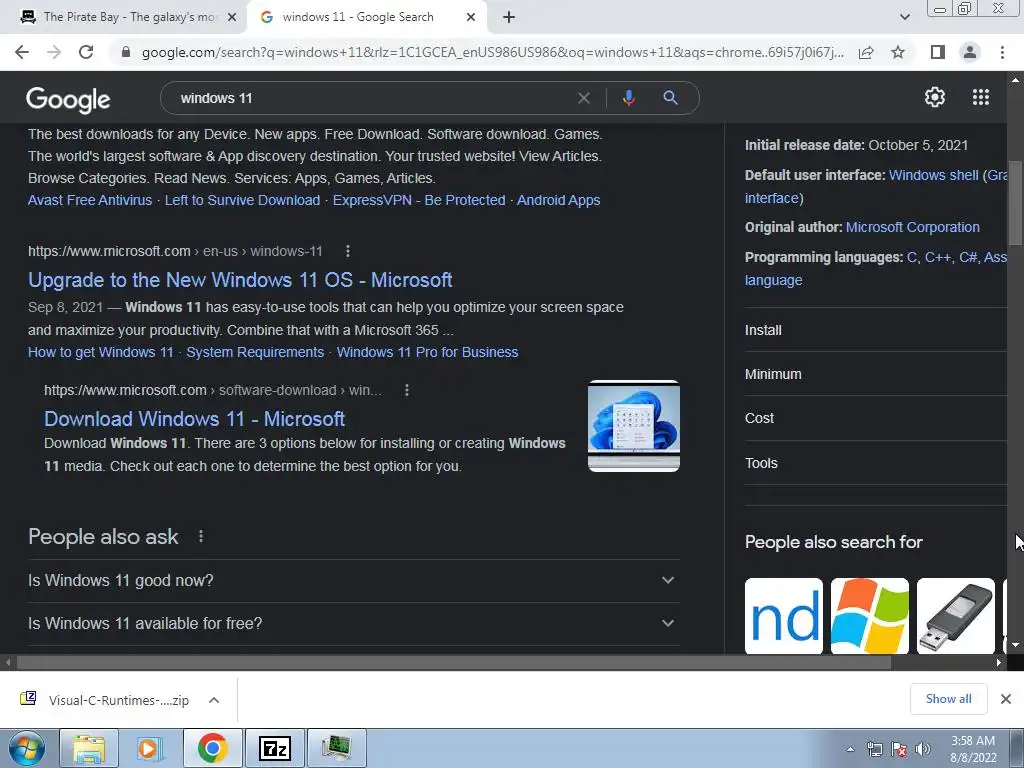Viewport: 1024px width, 768px height.
Task: Click the browser forward arrow
Action: pyautogui.click(x=54, y=52)
